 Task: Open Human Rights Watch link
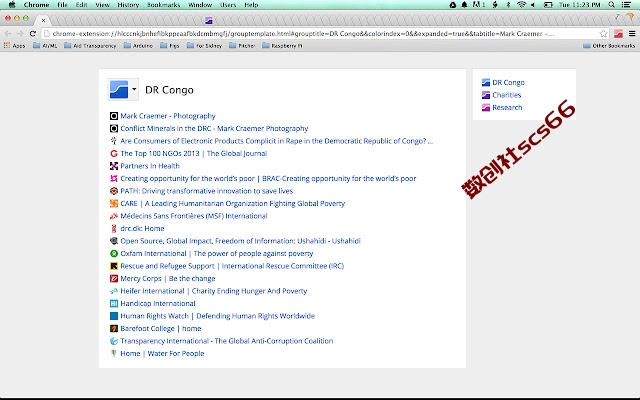point(218,316)
